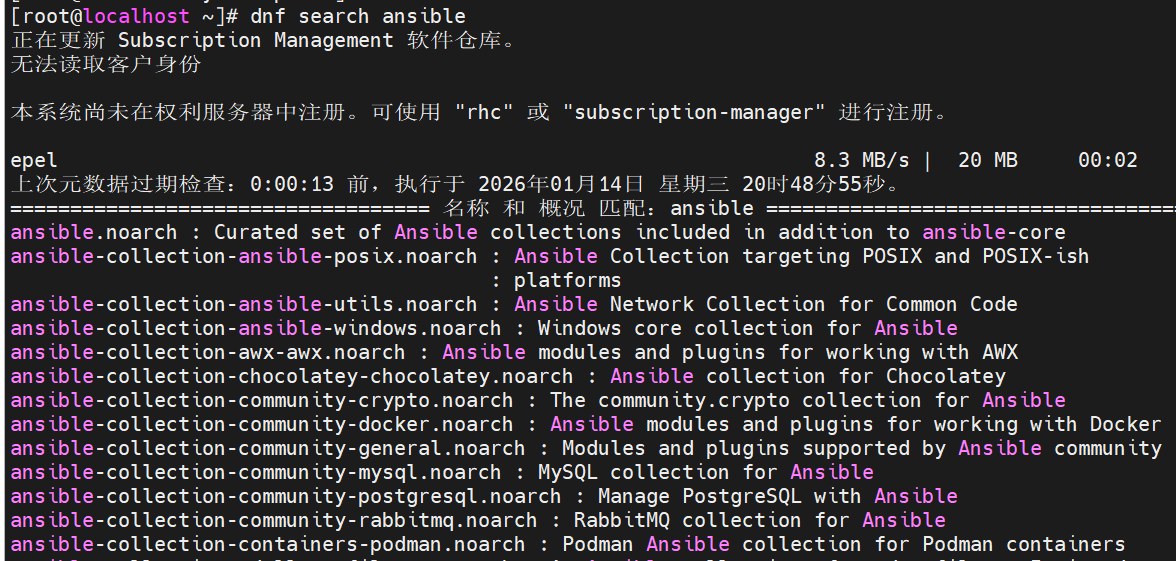Screen dimensions: 1176x561
Task: Click the header '名称 和 概况 匹配: ansible'
Action: 598,208
